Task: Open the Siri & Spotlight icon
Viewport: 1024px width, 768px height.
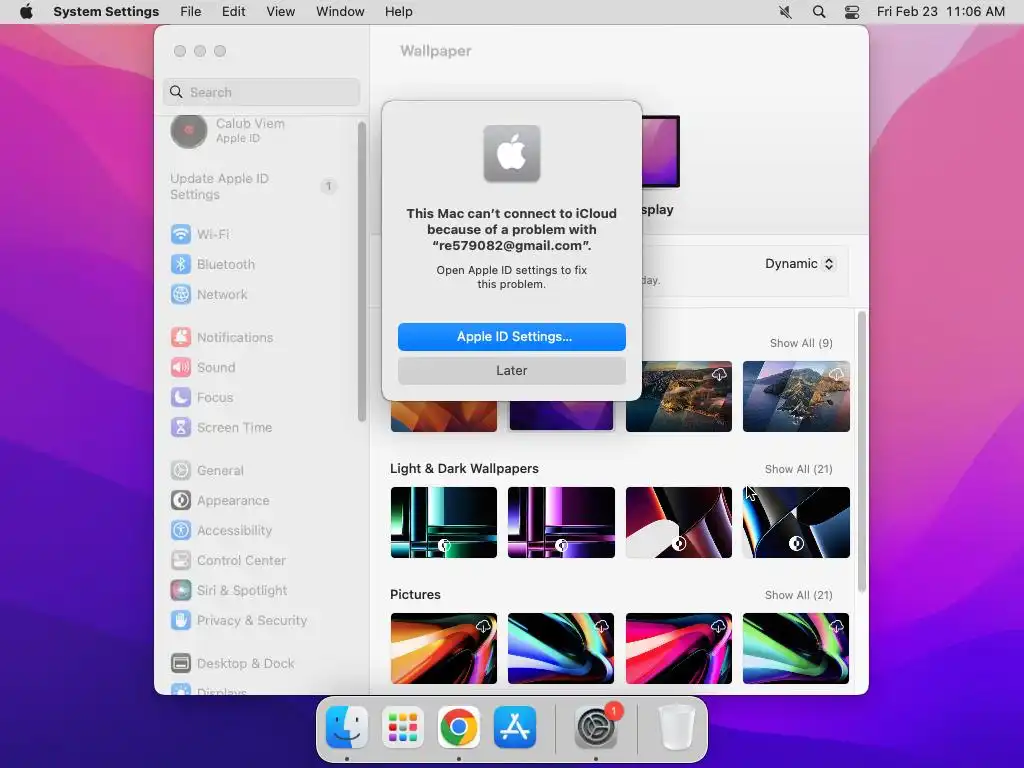Action: tap(181, 590)
